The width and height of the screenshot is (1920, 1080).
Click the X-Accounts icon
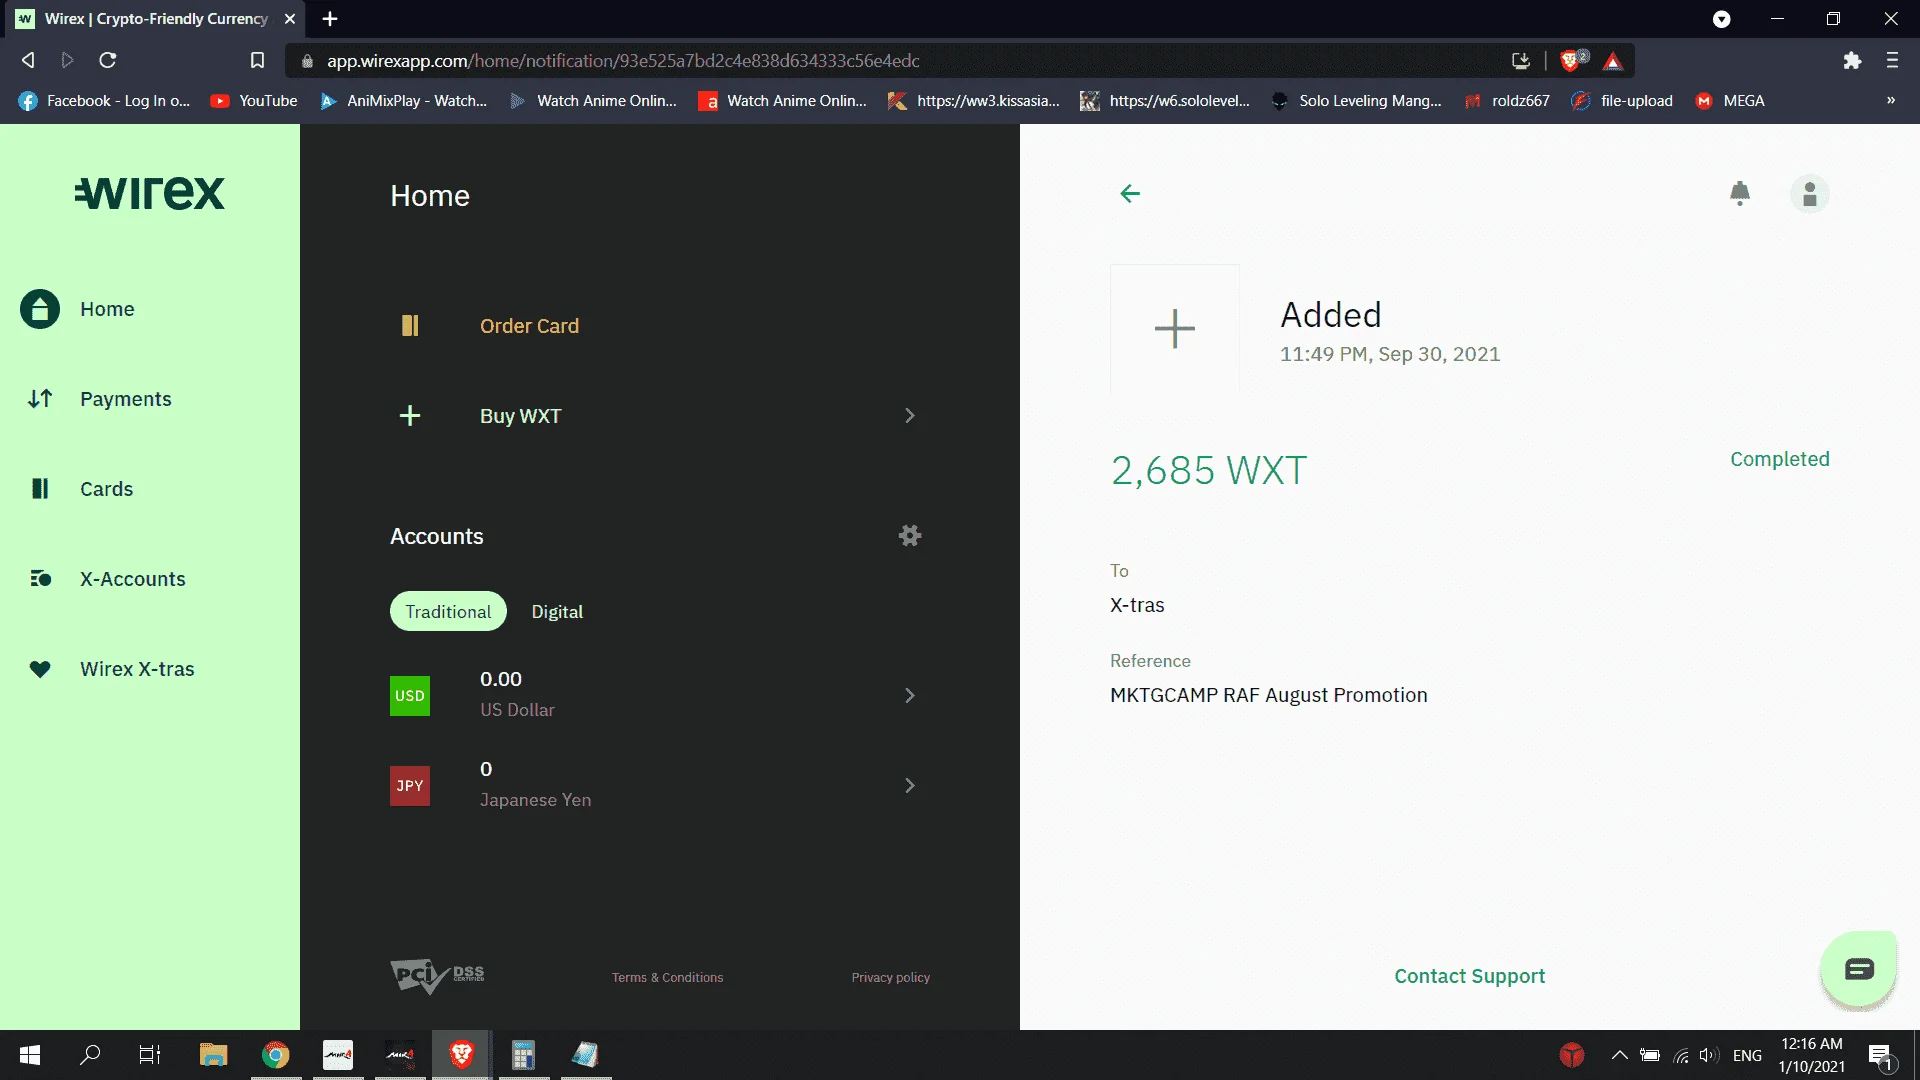click(40, 579)
